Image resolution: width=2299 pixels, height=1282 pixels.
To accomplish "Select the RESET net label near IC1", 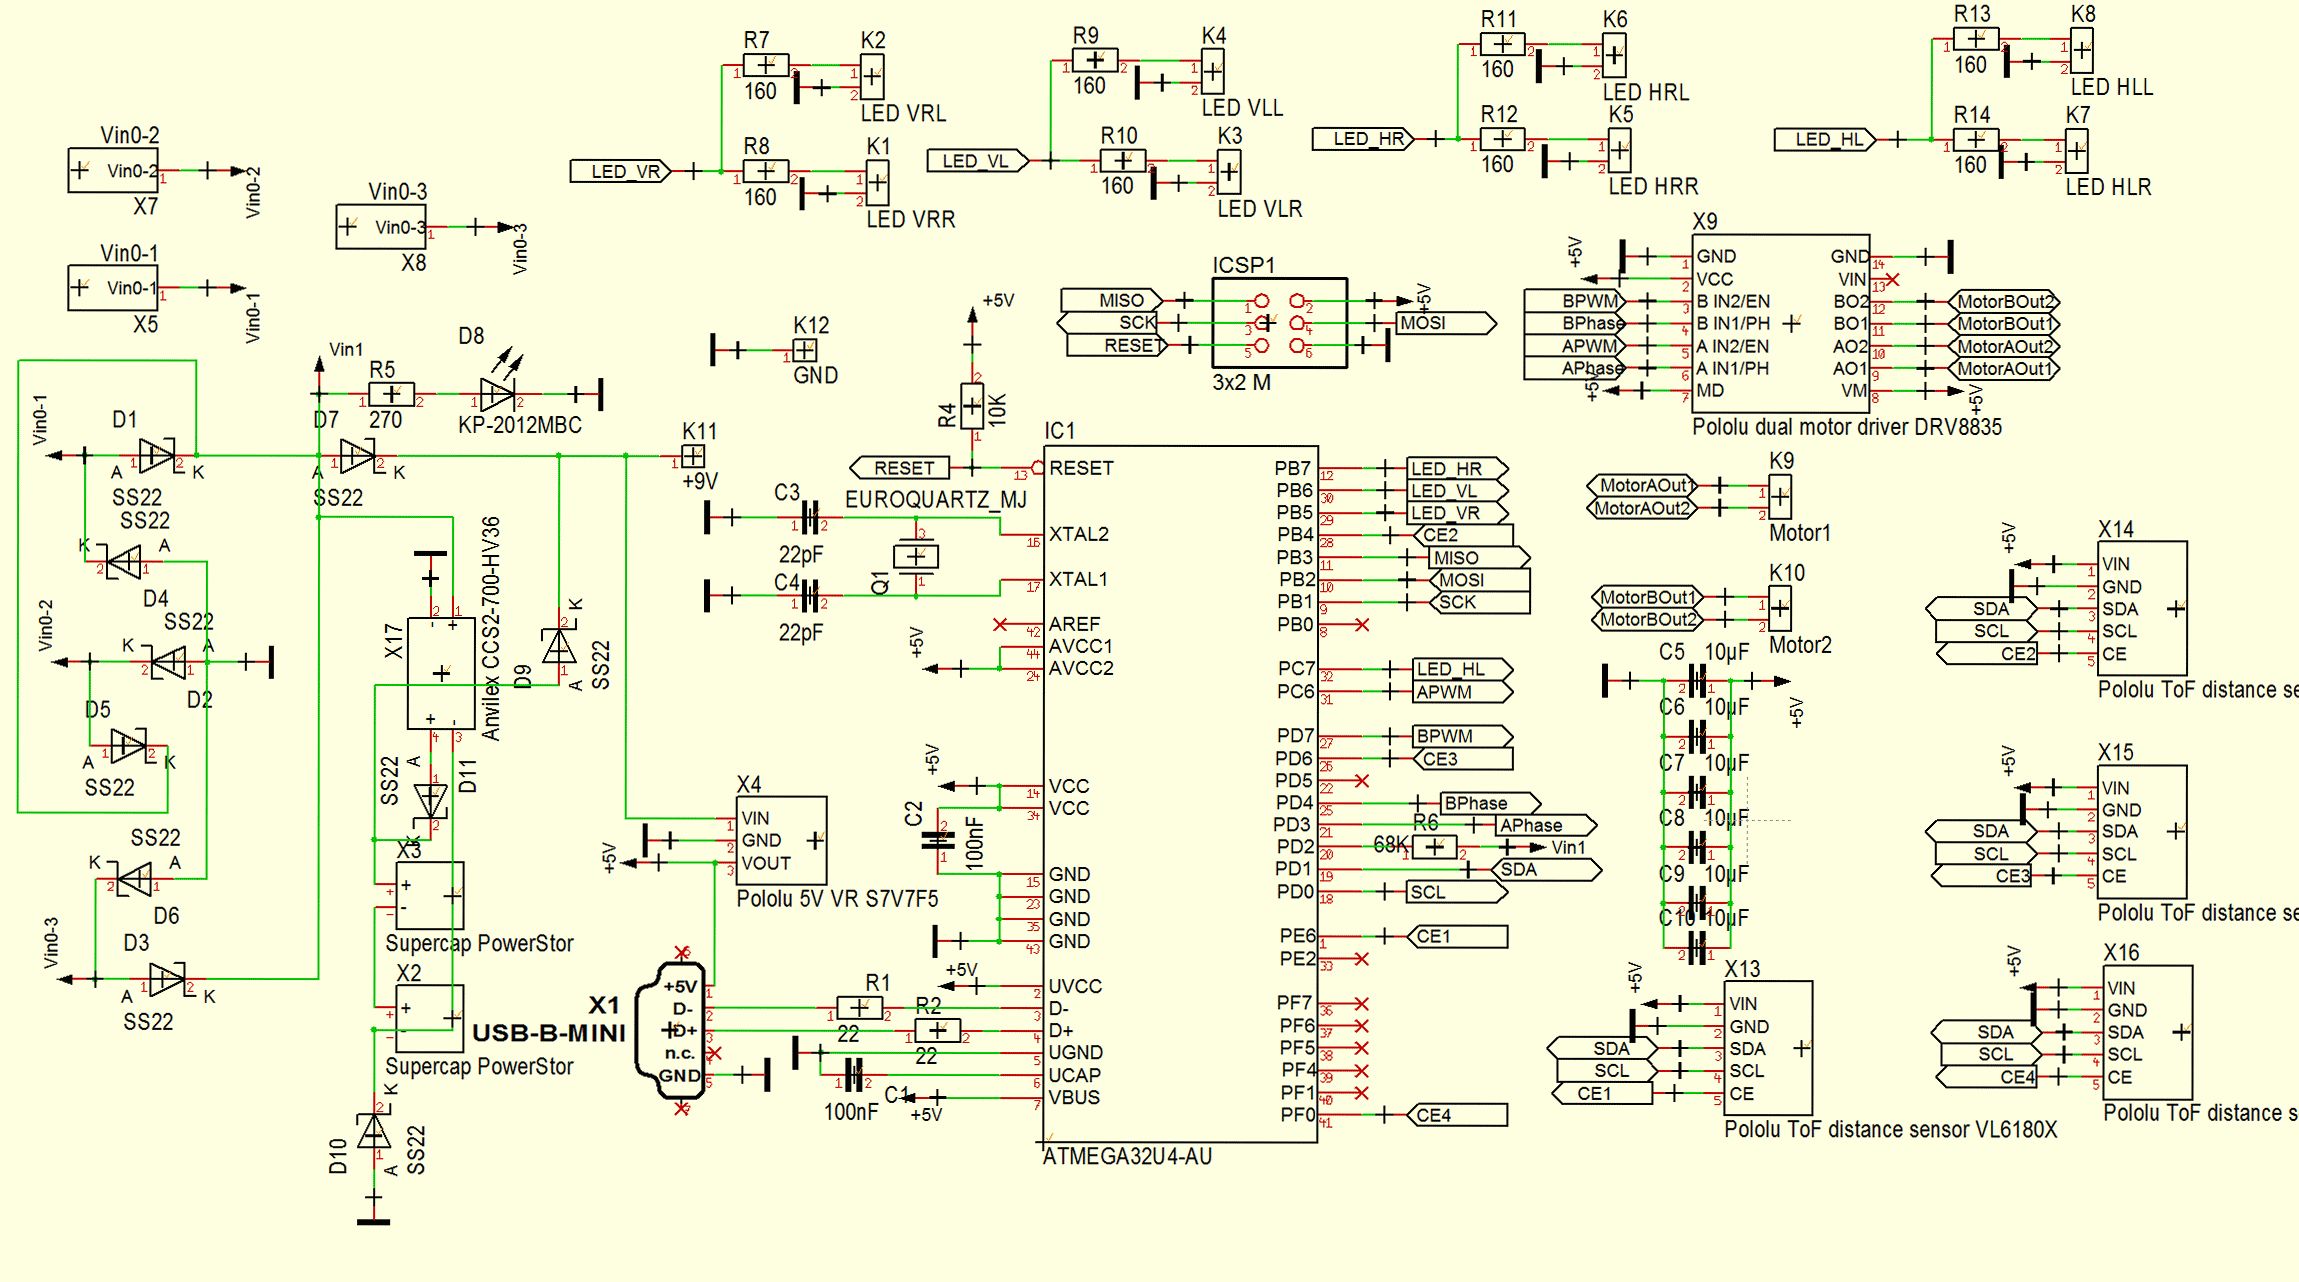I will [900, 468].
